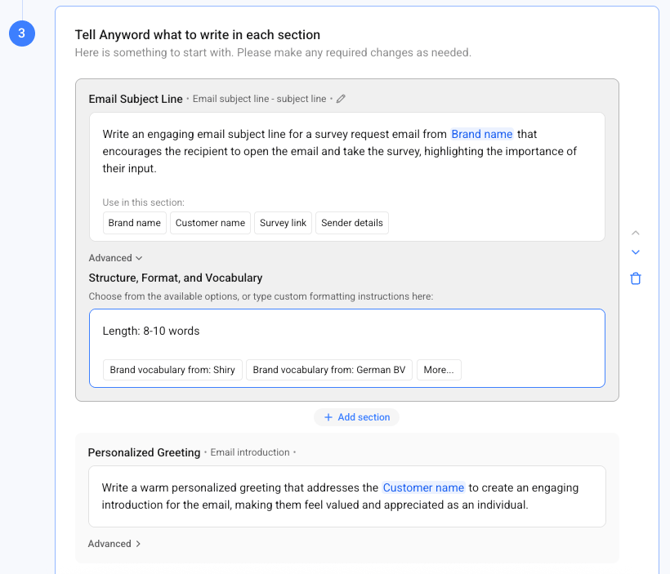Screen dimensions: 670x574
Task: Insert the Sender details variable chip
Action: pos(352,223)
